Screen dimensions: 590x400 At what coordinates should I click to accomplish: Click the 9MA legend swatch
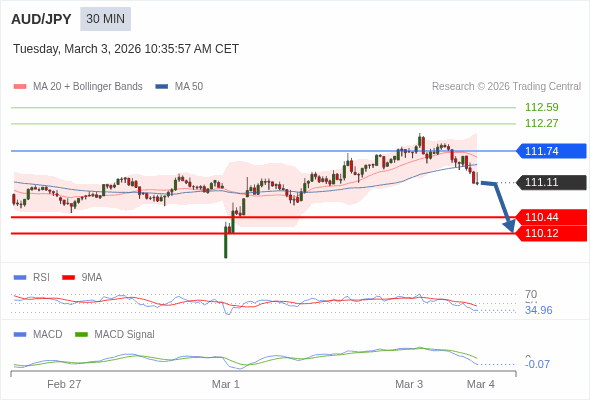[68, 278]
